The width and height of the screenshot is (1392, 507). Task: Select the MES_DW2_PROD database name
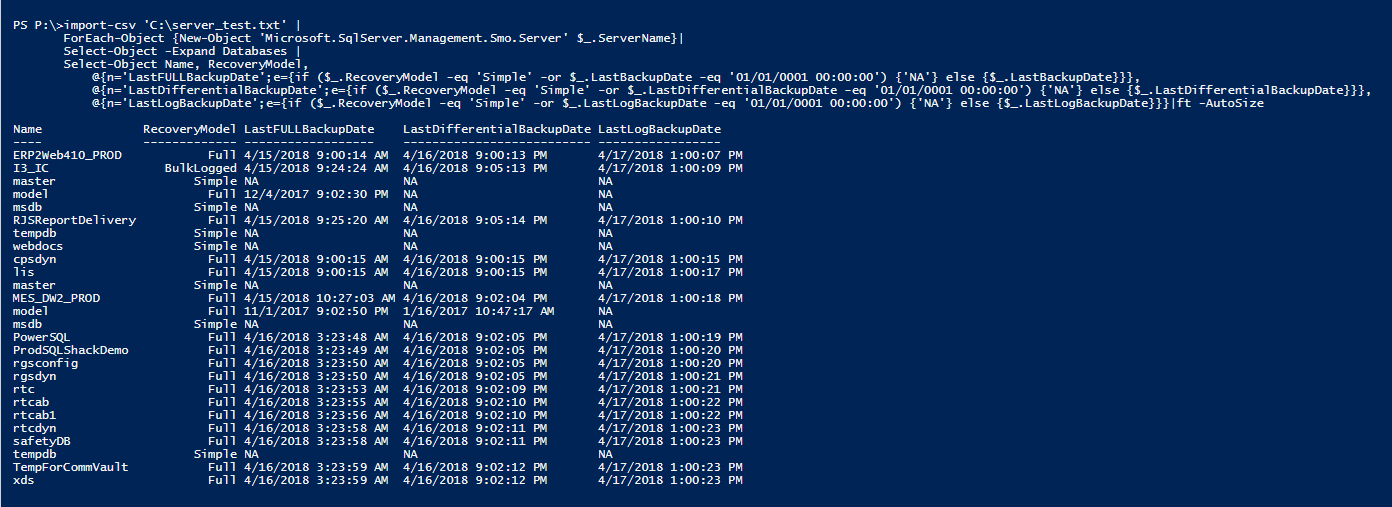pyautogui.click(x=56, y=298)
